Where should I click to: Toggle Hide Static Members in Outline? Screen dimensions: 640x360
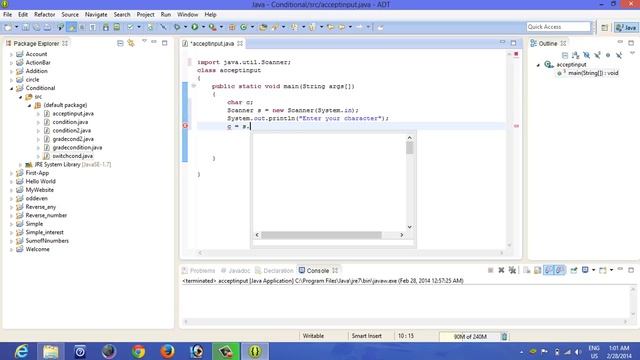coord(597,55)
